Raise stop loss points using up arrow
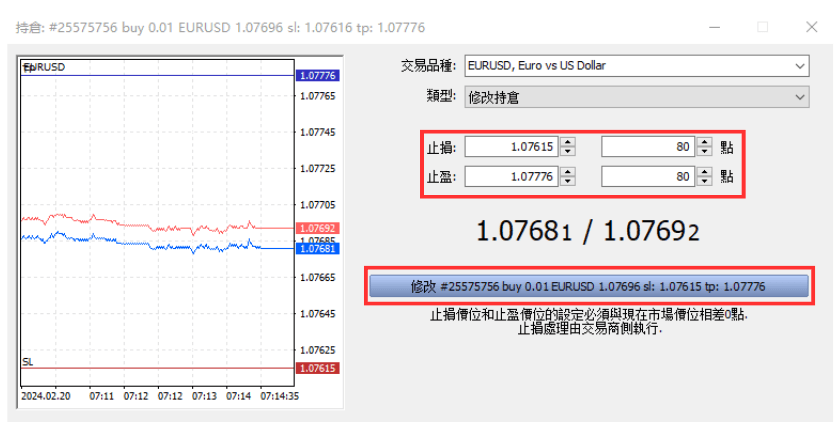840x436 pixels. pos(704,142)
